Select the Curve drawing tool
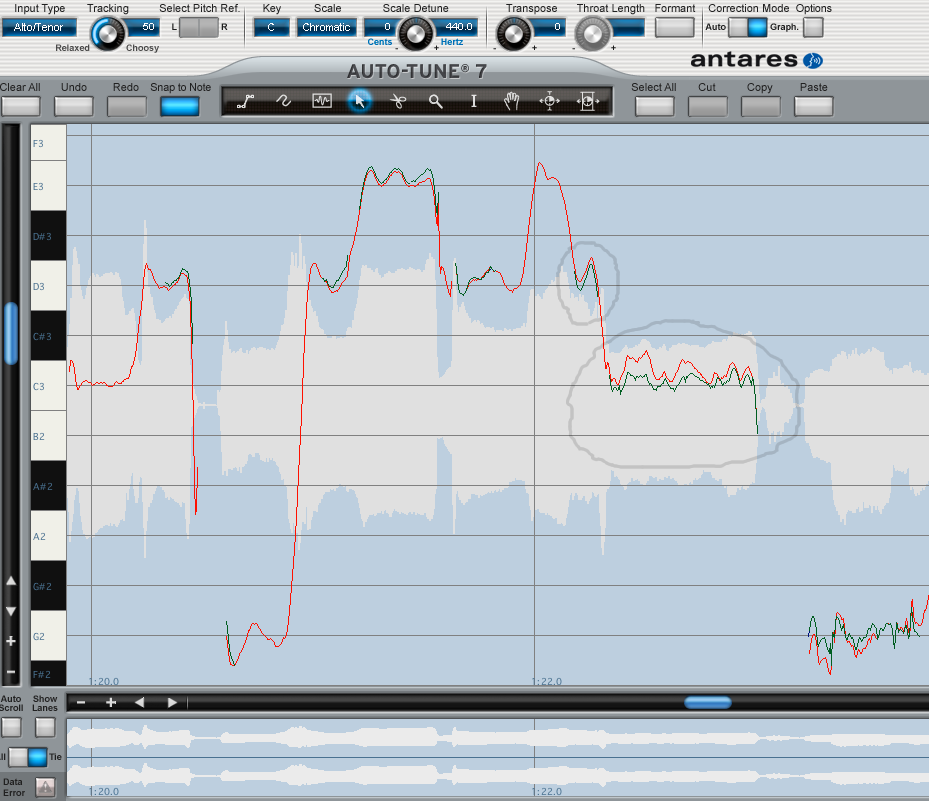The width and height of the screenshot is (929, 801). 283,101
